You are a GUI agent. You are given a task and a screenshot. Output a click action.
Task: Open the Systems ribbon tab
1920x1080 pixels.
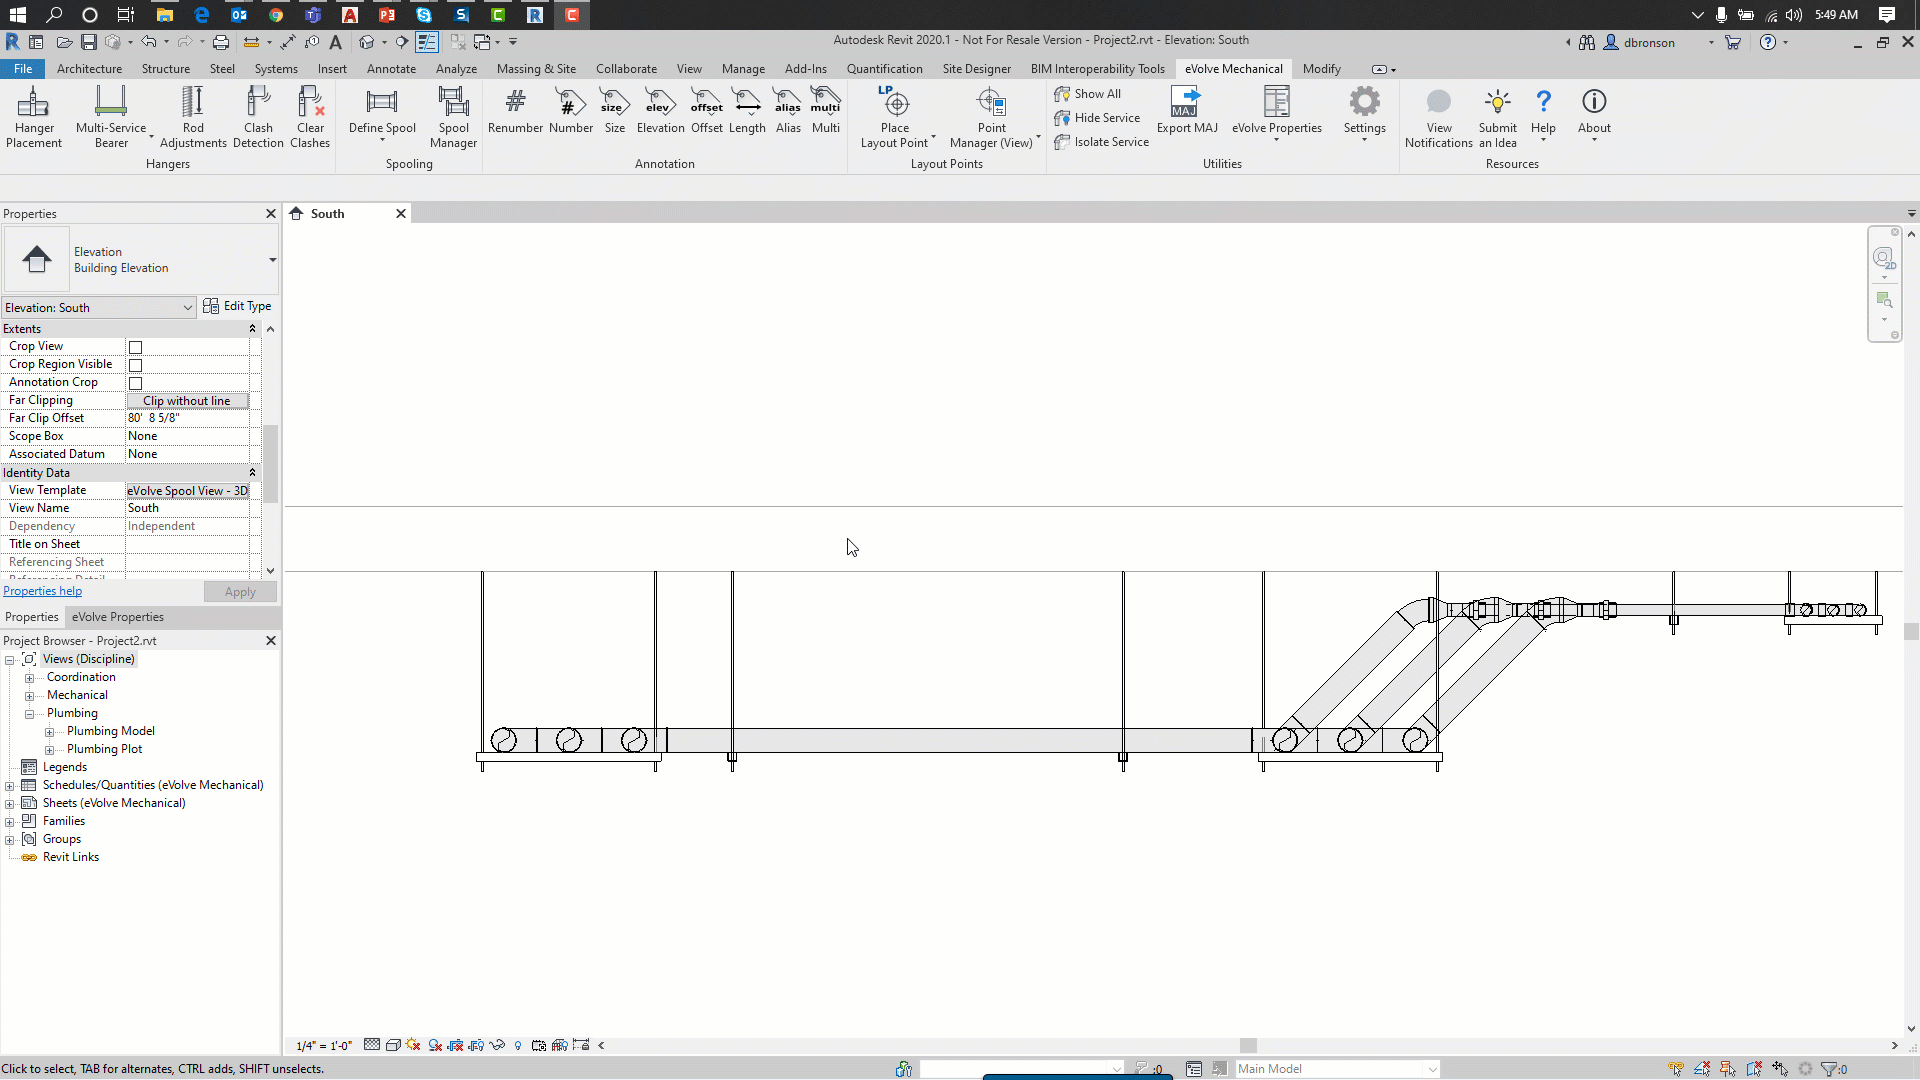(x=276, y=69)
